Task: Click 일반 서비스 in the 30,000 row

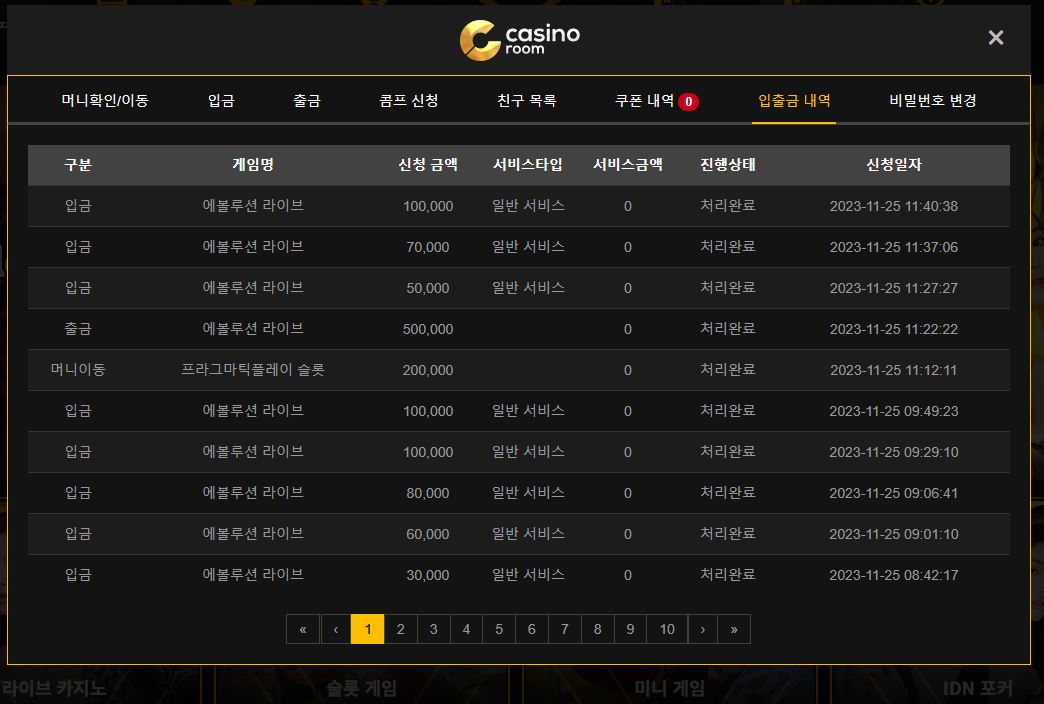Action: [528, 574]
